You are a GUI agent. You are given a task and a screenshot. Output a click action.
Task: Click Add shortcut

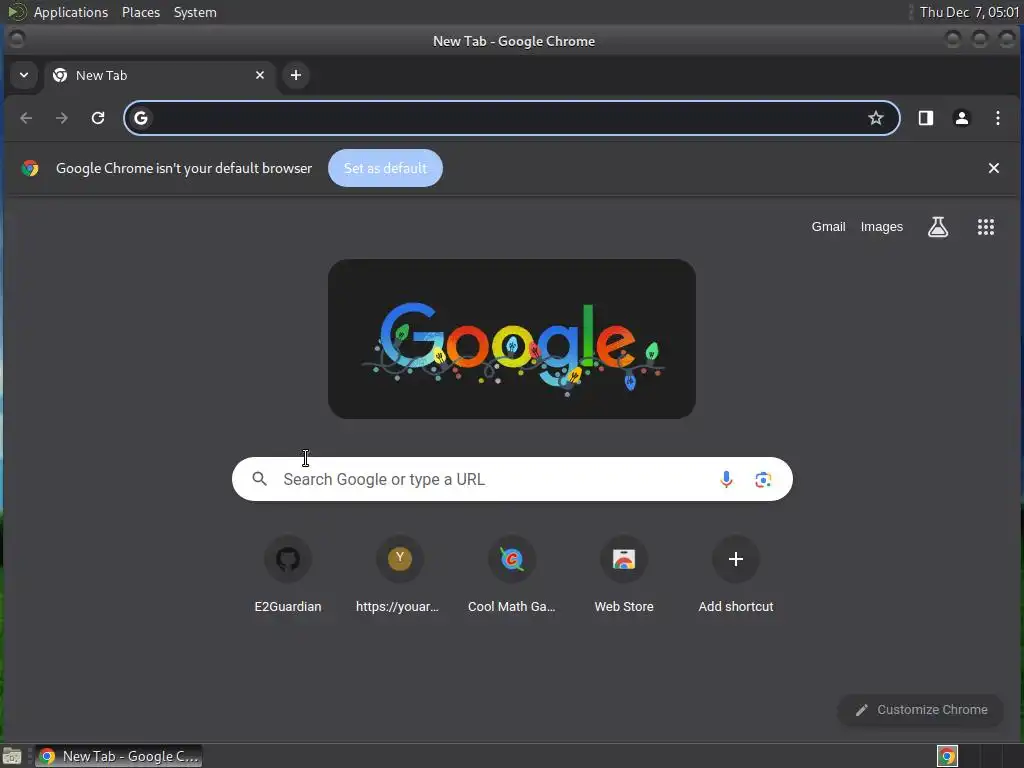[736, 576]
